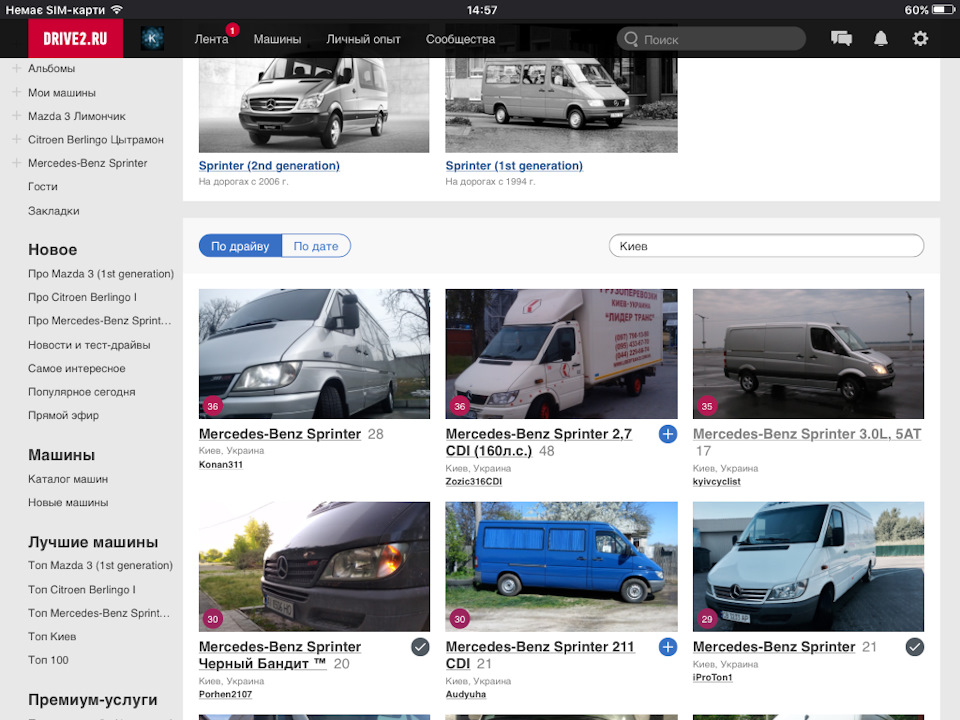Image resolution: width=960 pixels, height=720 pixels.
Task: Open the white Лидер Транс truck photo
Action: coord(561,354)
